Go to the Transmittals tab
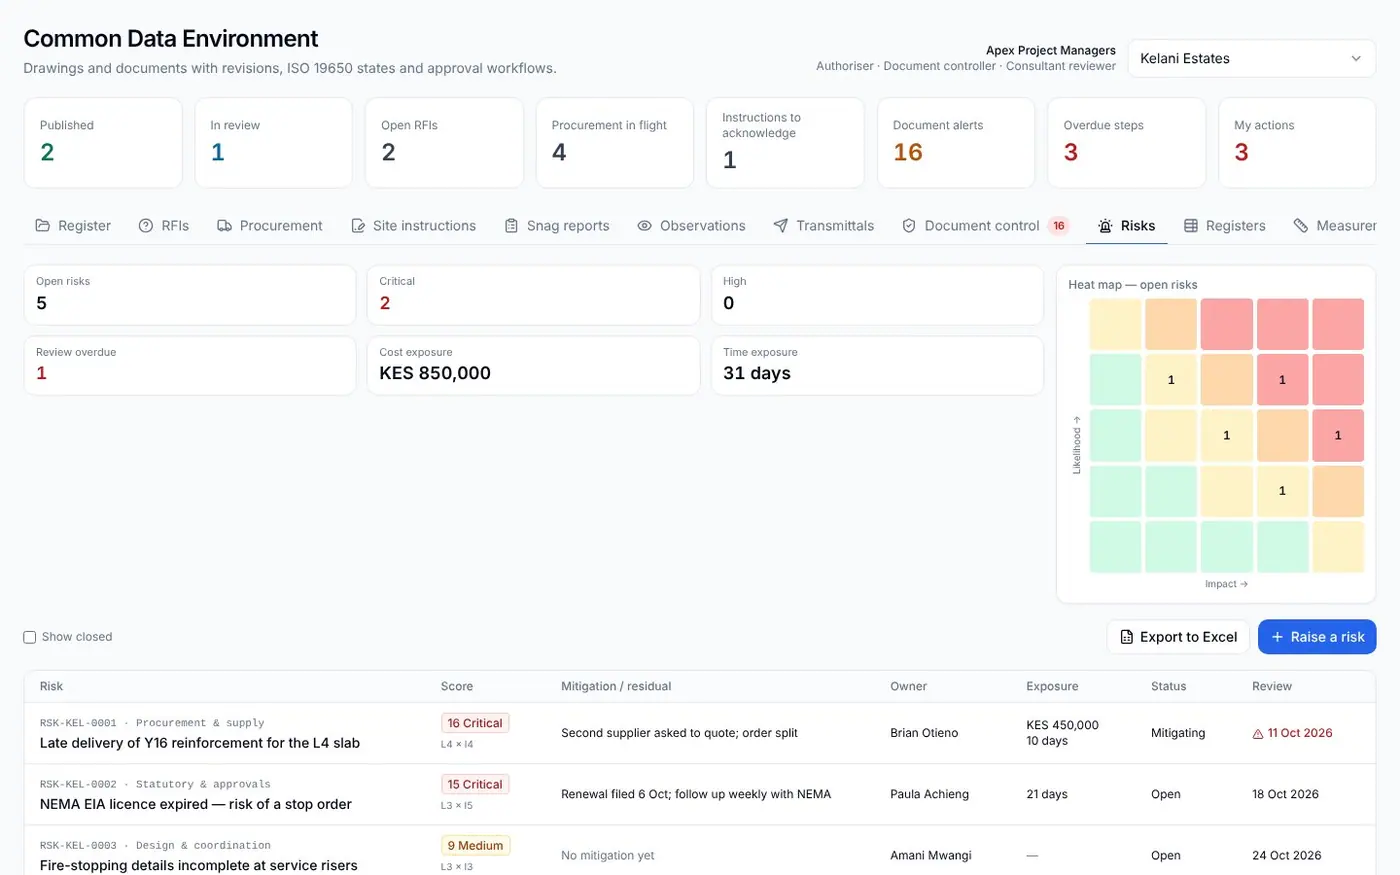 coord(824,226)
